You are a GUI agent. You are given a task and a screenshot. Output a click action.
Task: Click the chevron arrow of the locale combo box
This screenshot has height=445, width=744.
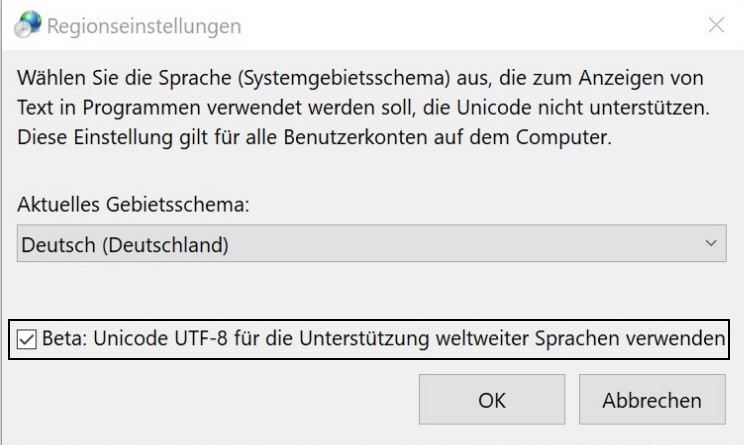pos(711,243)
